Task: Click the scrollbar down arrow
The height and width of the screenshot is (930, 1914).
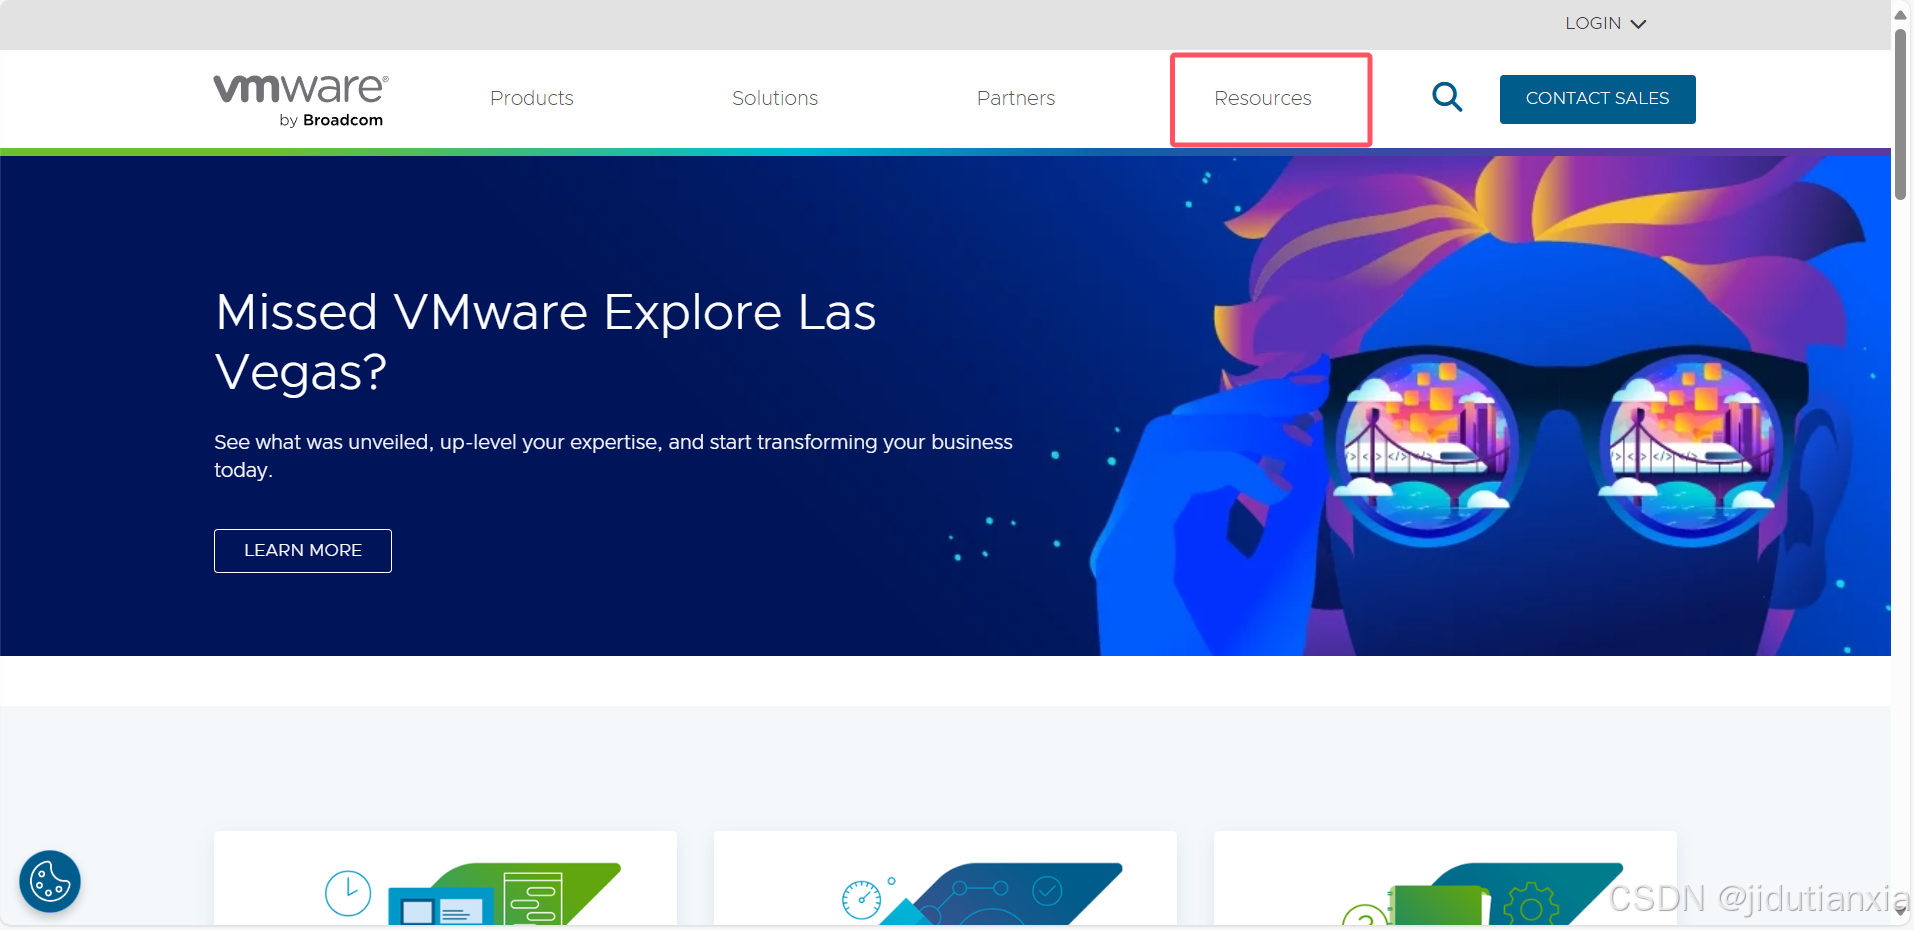Action: 1900,911
